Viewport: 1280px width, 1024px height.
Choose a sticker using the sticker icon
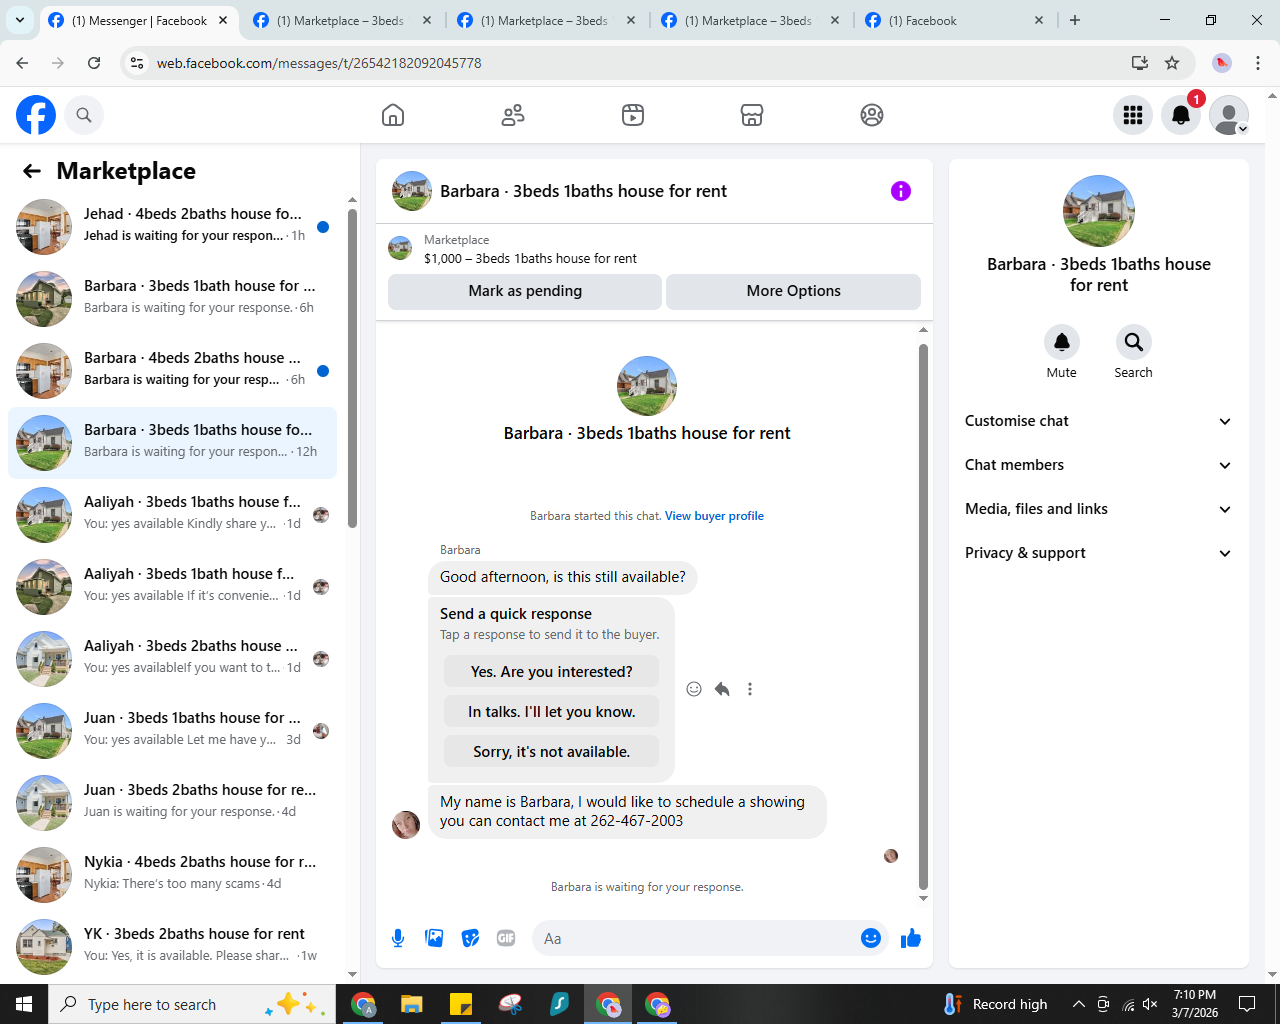pos(470,938)
